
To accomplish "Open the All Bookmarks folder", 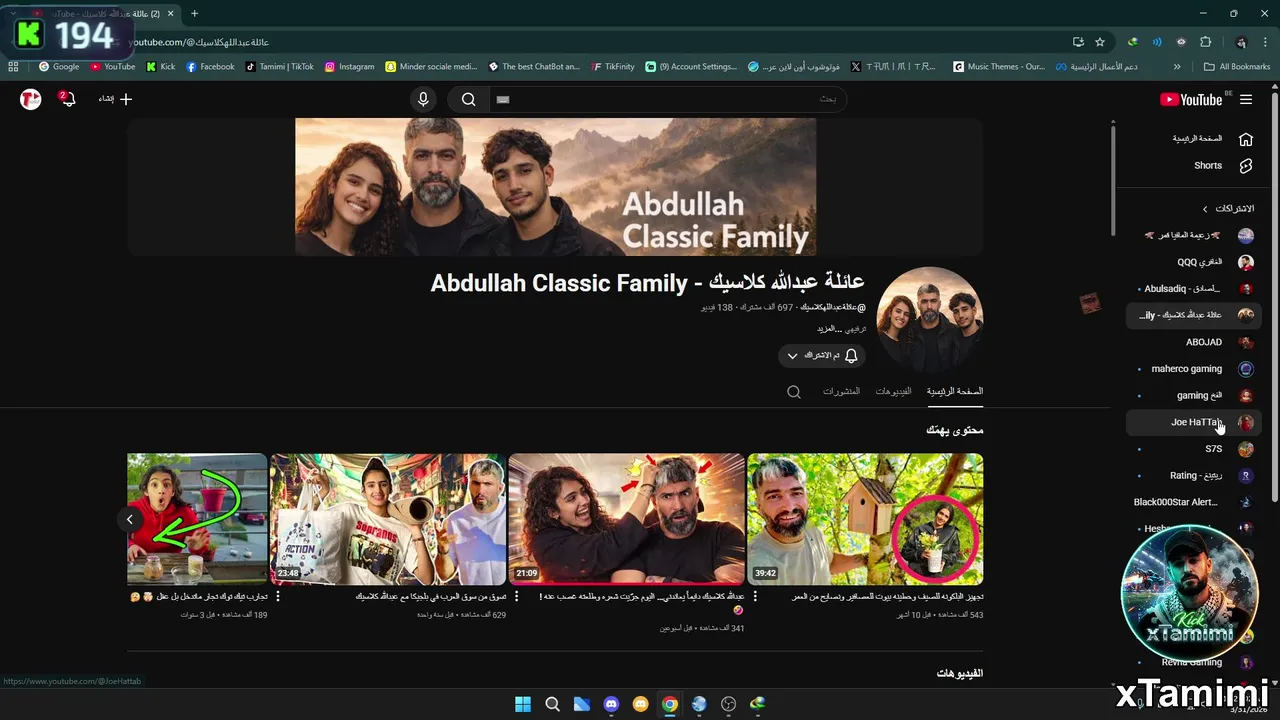I will click(x=1237, y=66).
